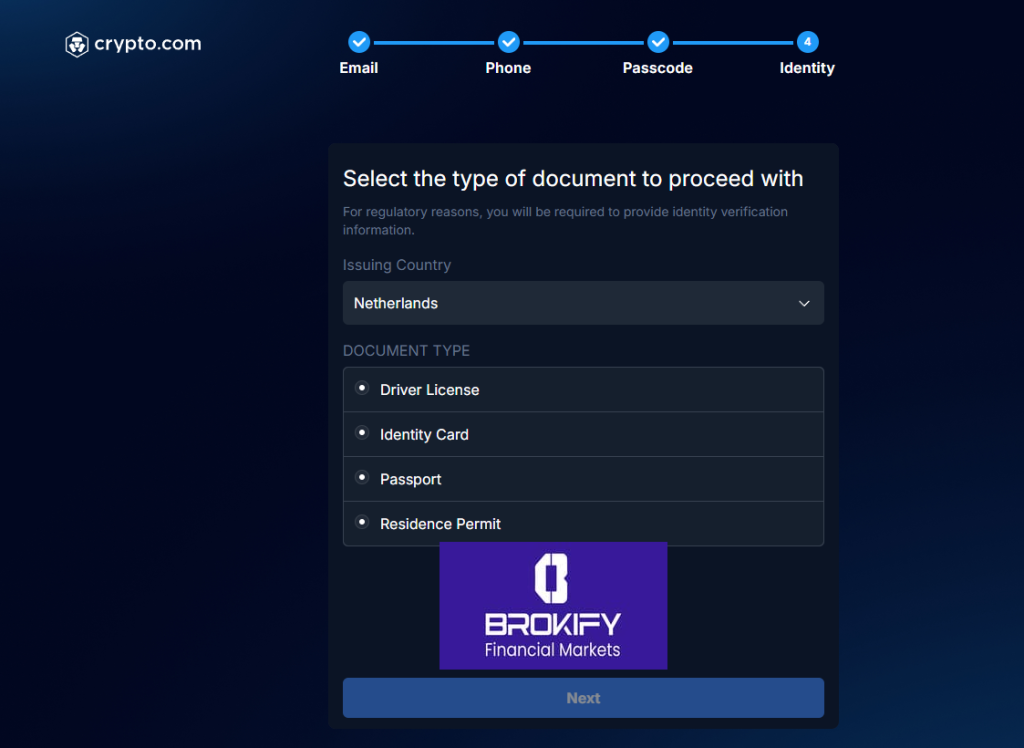This screenshot has height=748, width=1024.
Task: Click the crypto.com wordmark text
Action: [147, 44]
